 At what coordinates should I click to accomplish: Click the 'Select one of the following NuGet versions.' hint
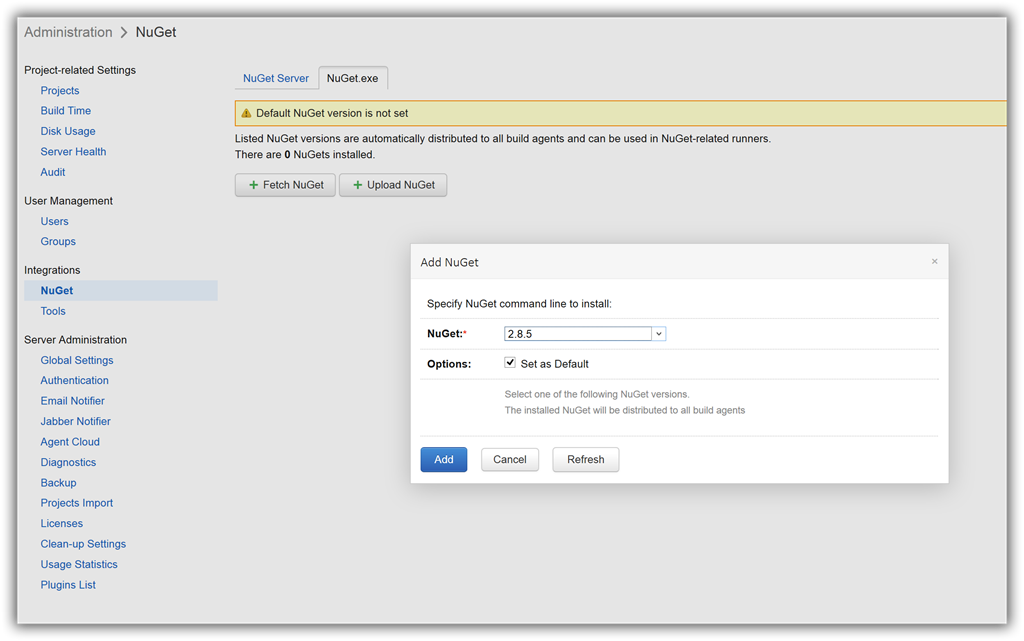pos(597,394)
